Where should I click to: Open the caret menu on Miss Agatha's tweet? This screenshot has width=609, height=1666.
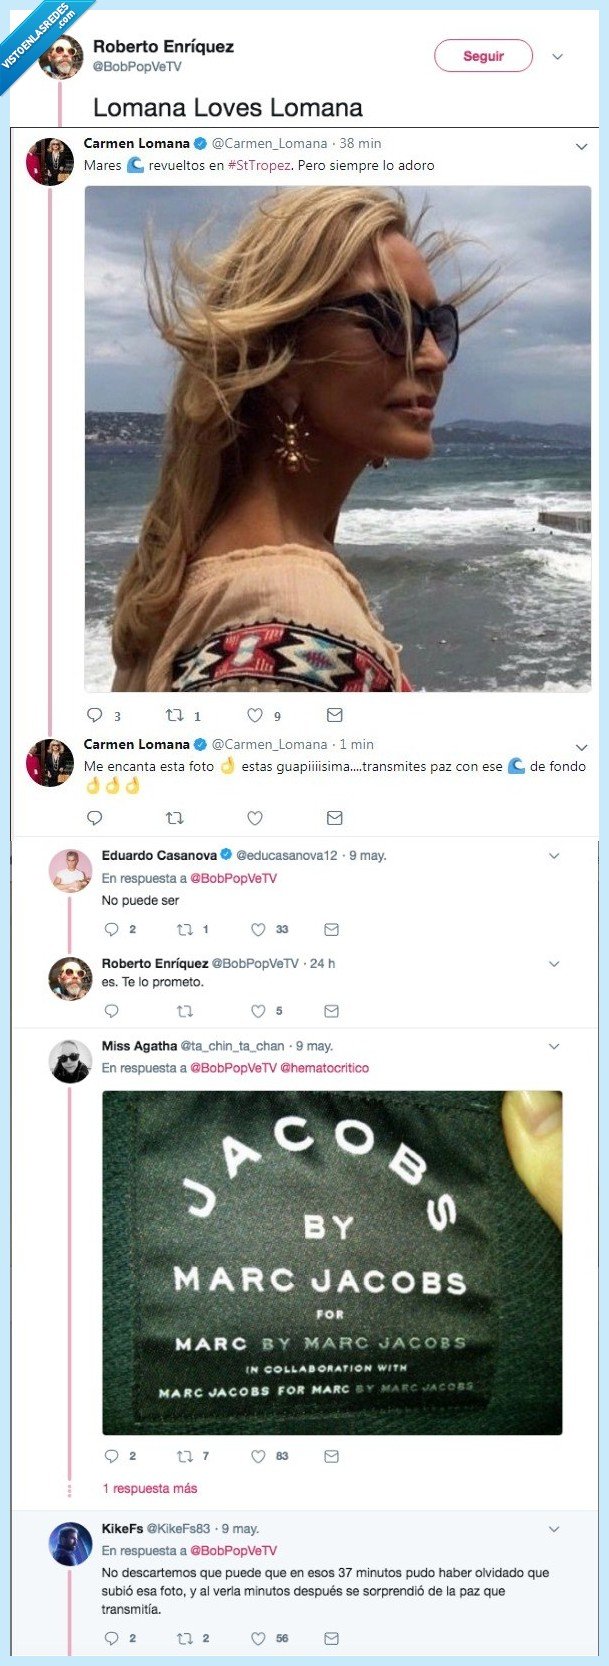tap(555, 1045)
